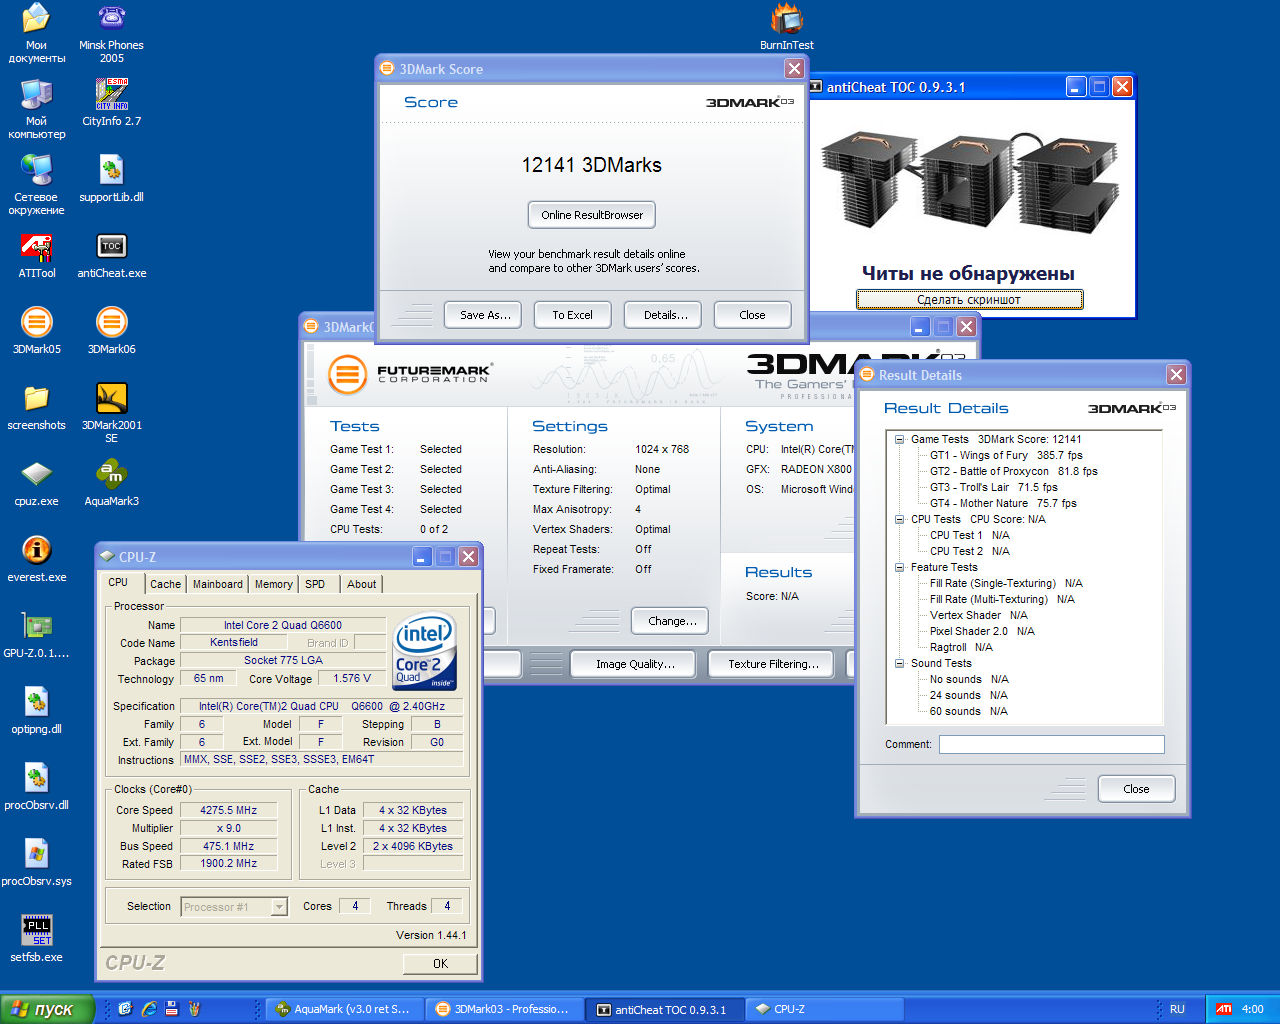Open the Processor #1 selection dropdown
1280x1024 pixels.
tap(279, 907)
